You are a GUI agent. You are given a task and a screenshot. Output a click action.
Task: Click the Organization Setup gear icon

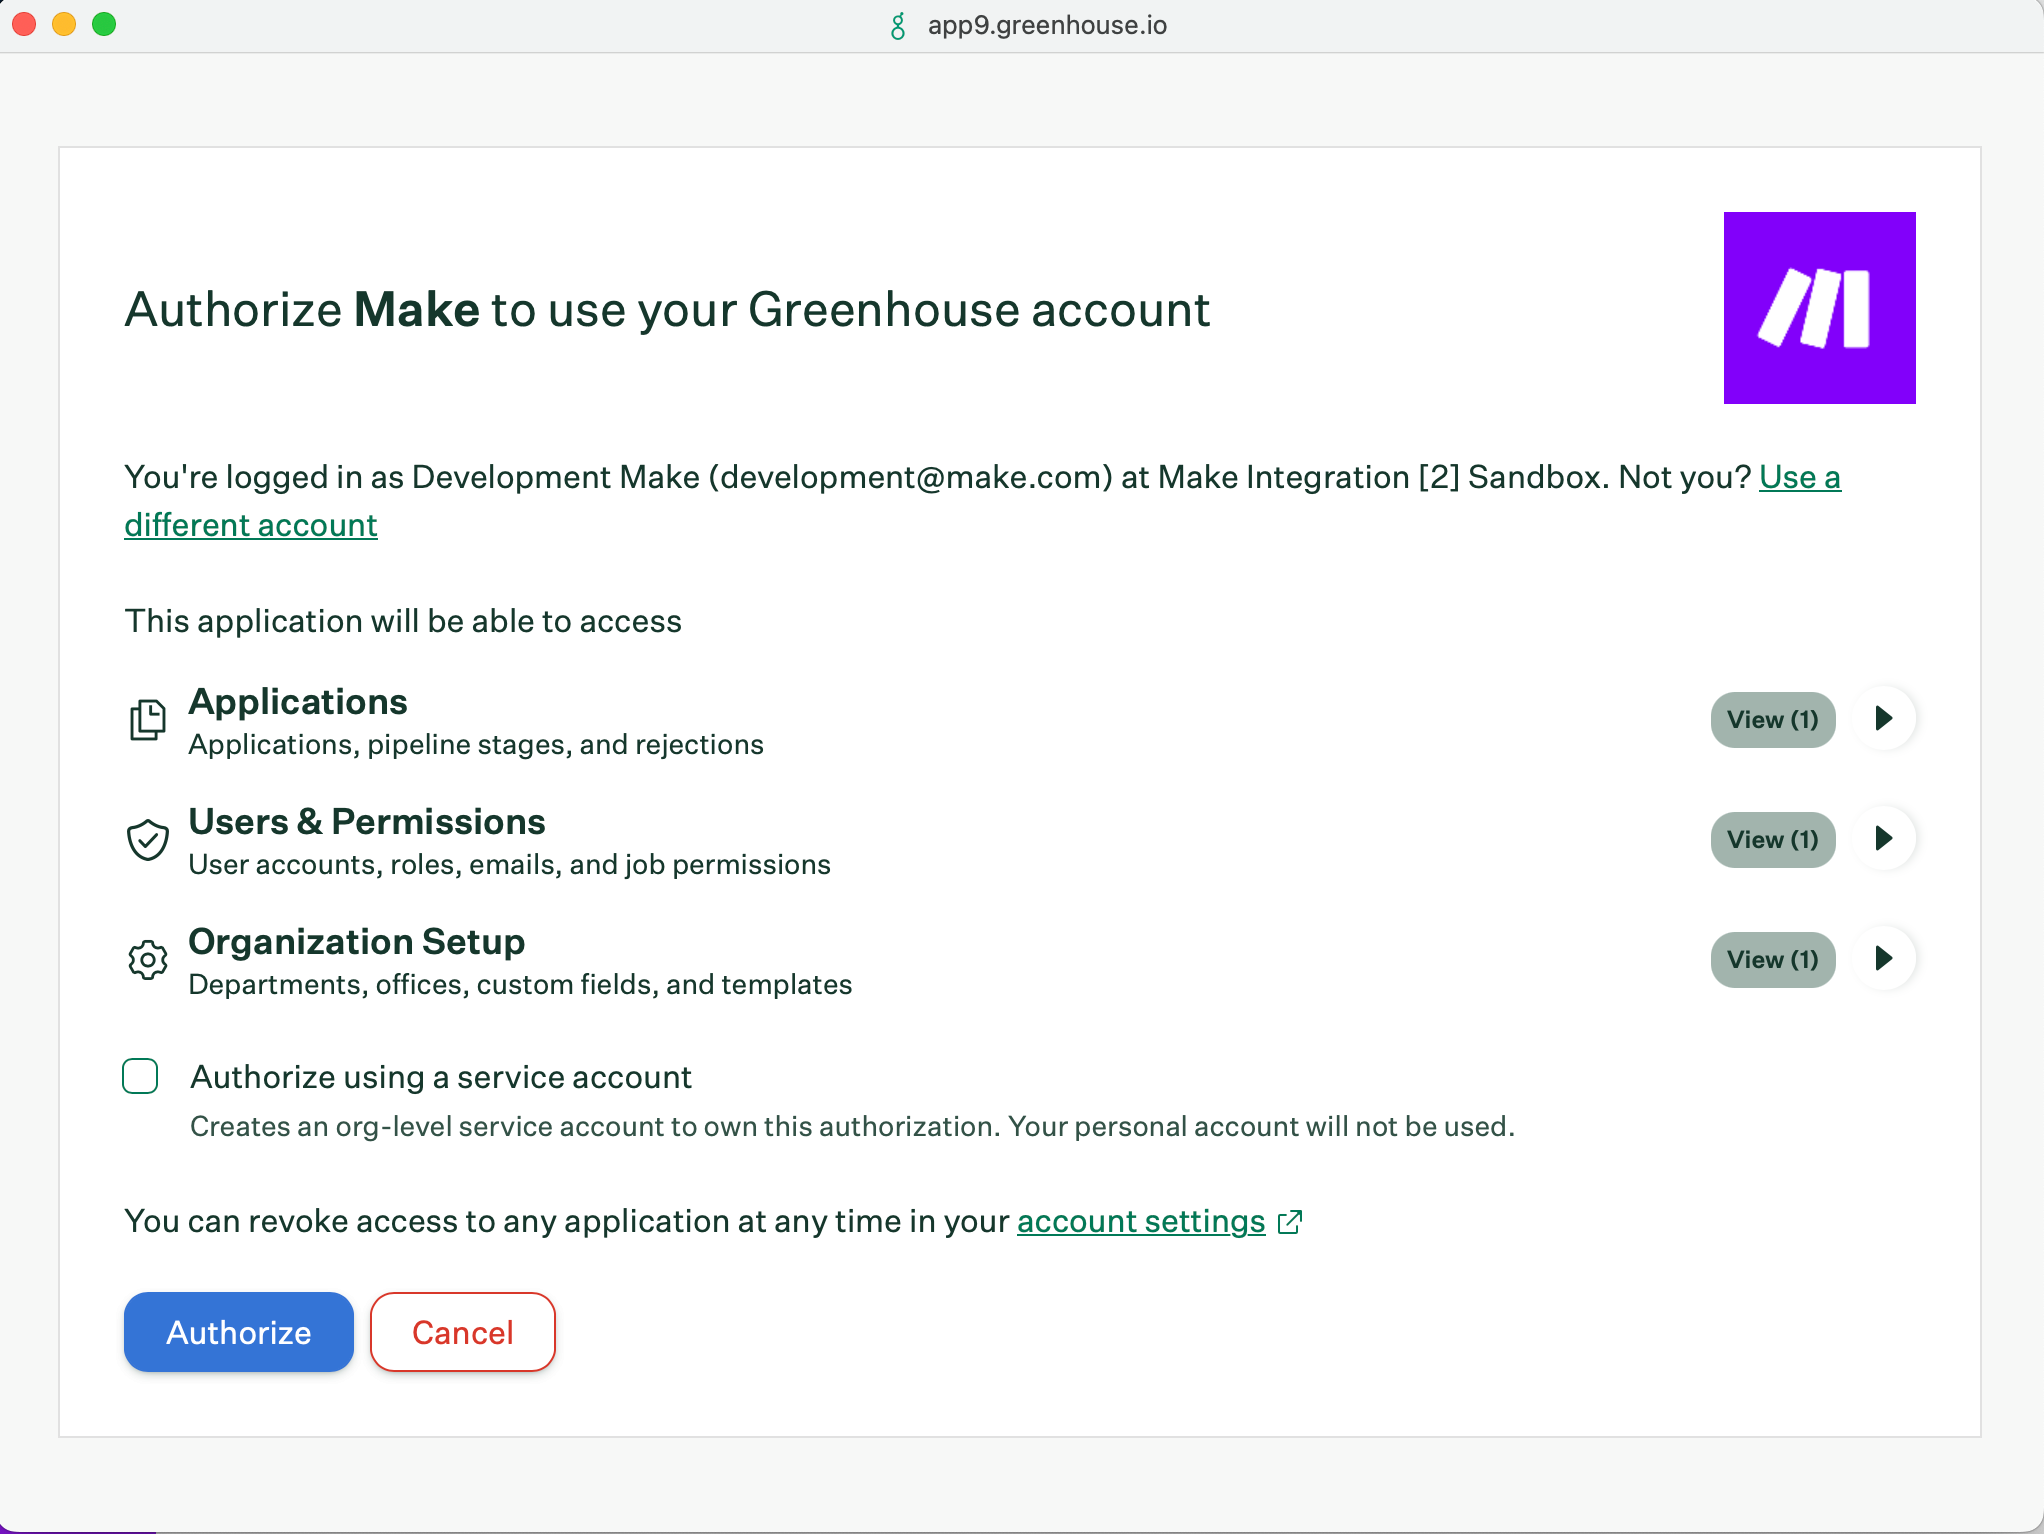[x=148, y=960]
